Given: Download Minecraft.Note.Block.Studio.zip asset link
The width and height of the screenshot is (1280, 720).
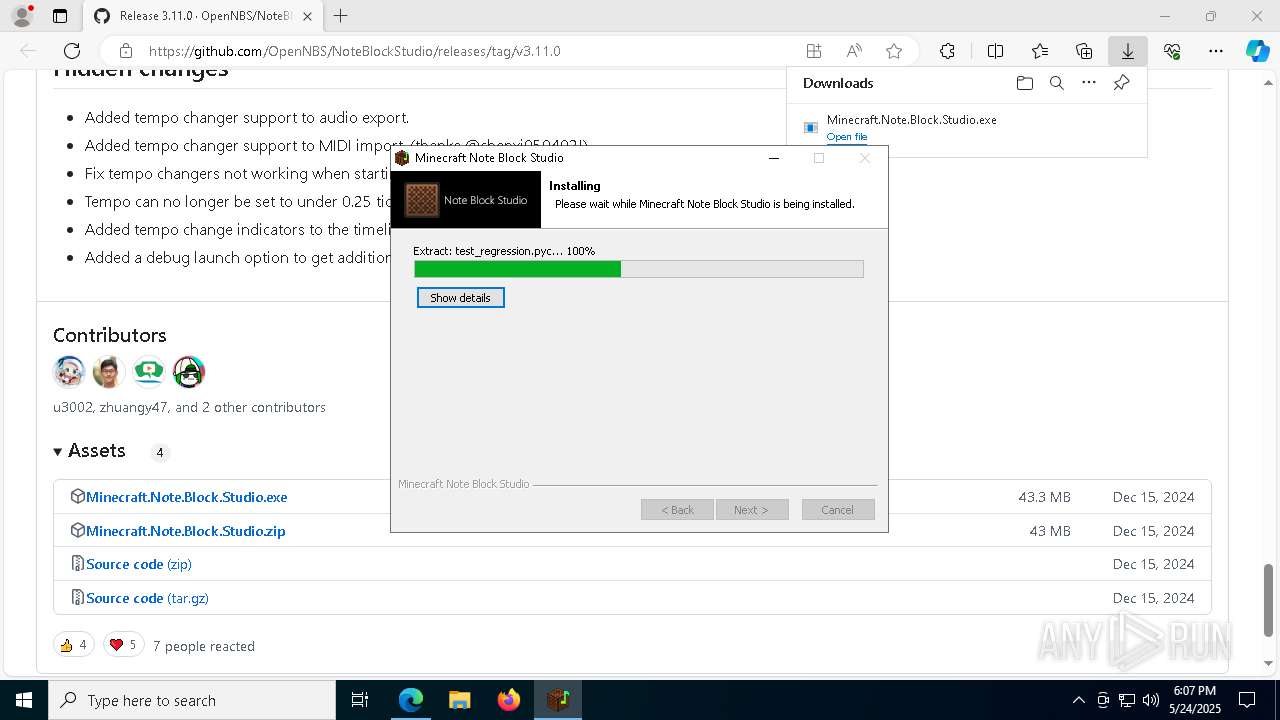Looking at the screenshot, I should pos(186,531).
